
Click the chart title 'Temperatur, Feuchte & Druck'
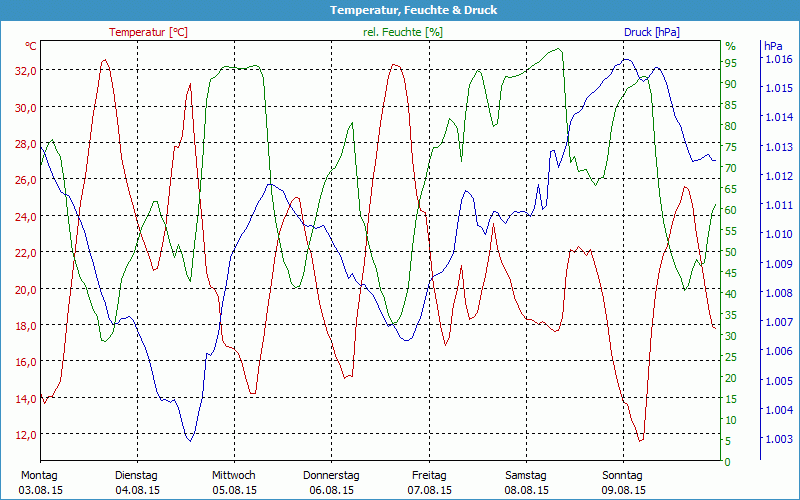[x=400, y=10]
